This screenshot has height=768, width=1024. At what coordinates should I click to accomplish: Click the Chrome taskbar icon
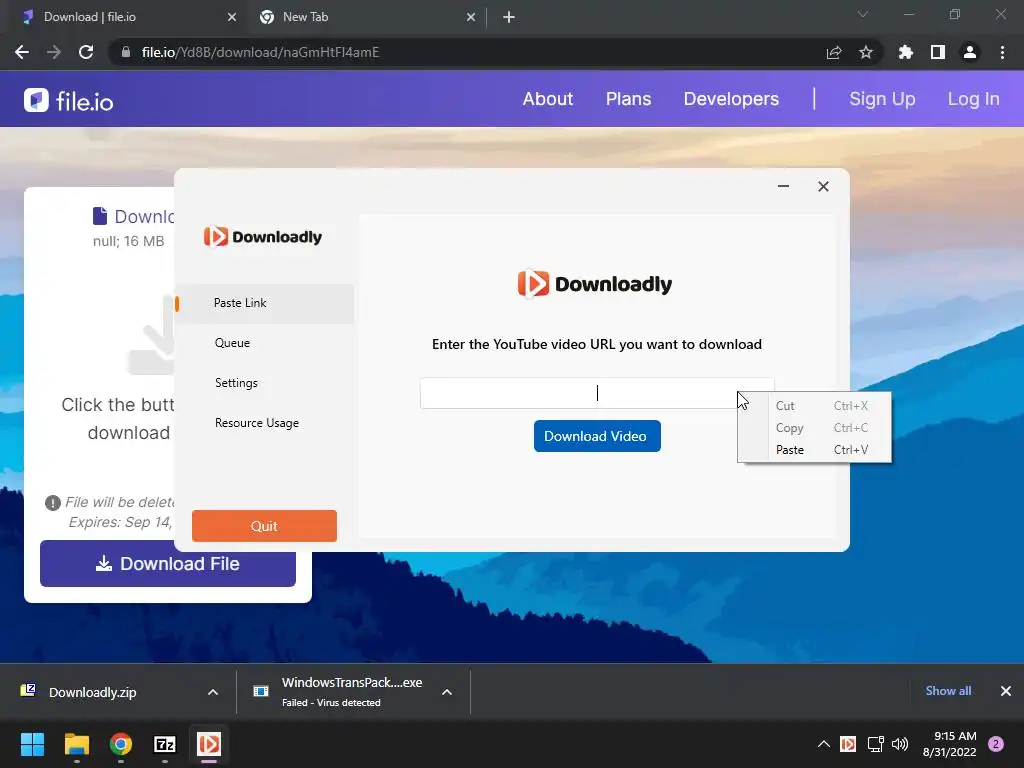coord(121,744)
